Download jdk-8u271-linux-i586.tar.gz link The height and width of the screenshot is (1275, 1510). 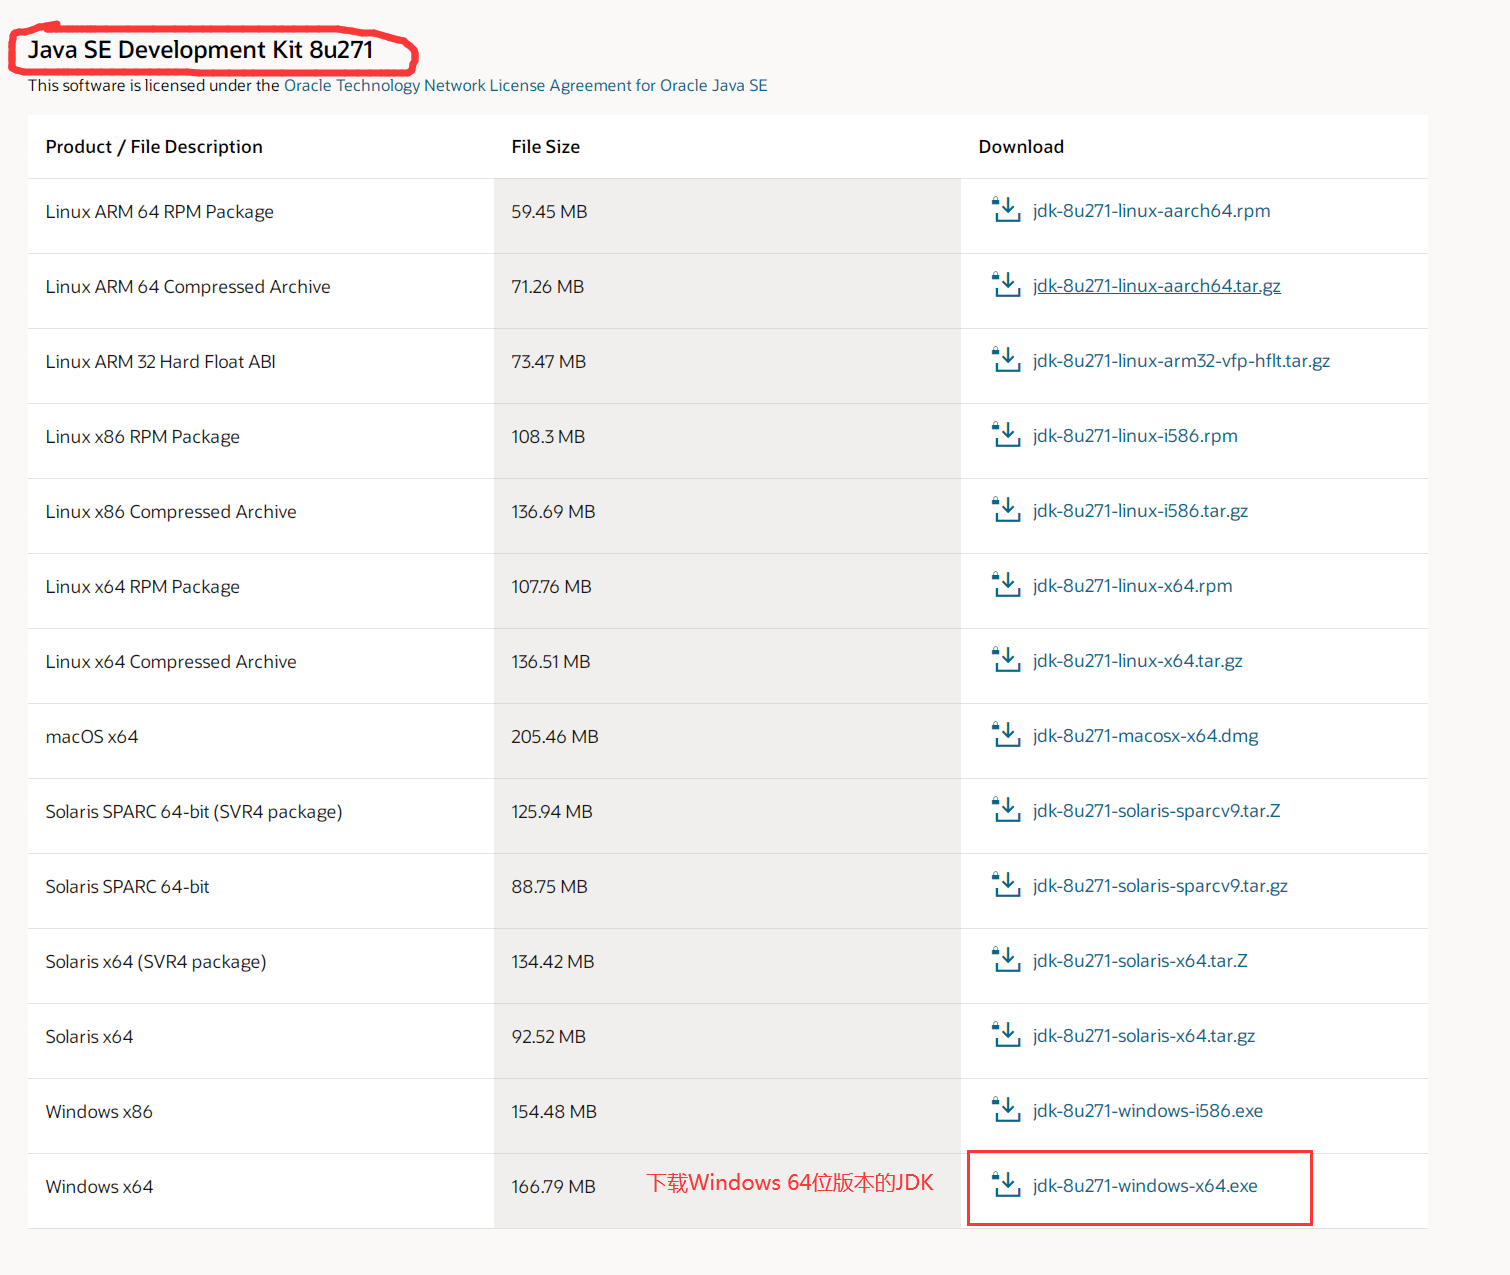click(x=1141, y=511)
